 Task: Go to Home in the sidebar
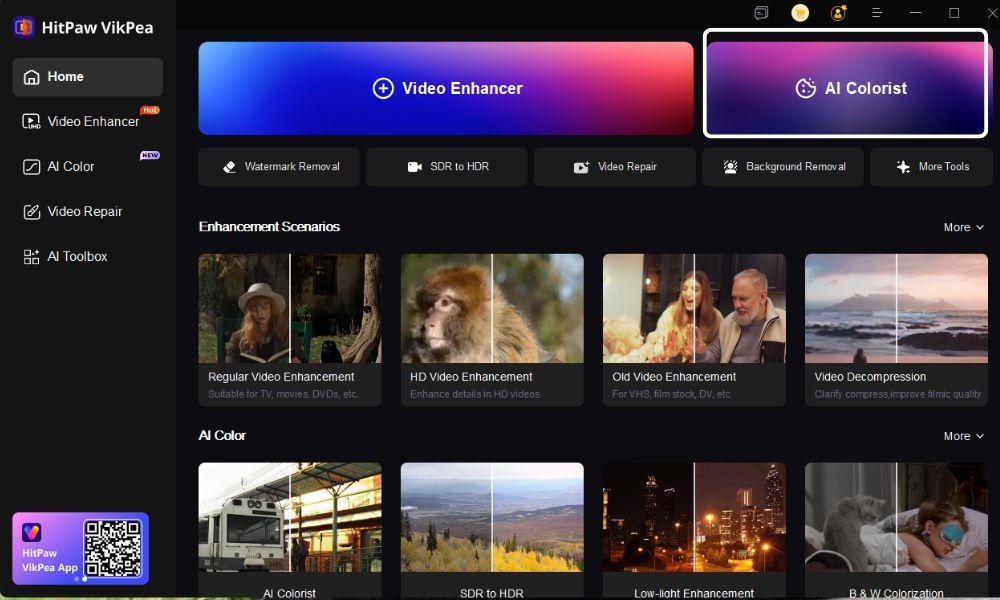(87, 77)
